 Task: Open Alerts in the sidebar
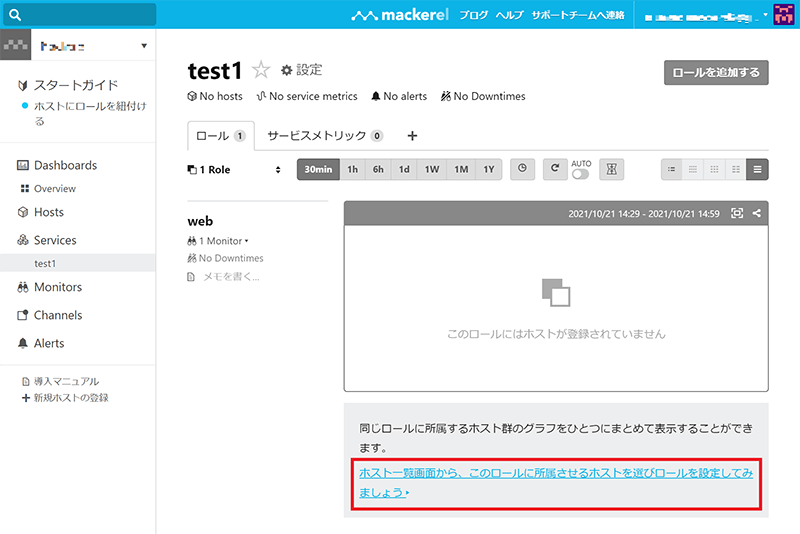[x=48, y=343]
